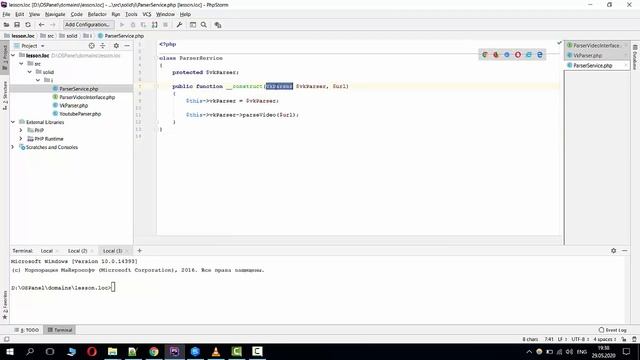This screenshot has height=360, width=640.
Task: Collapse the solid folder
Action: [x=29, y=72]
